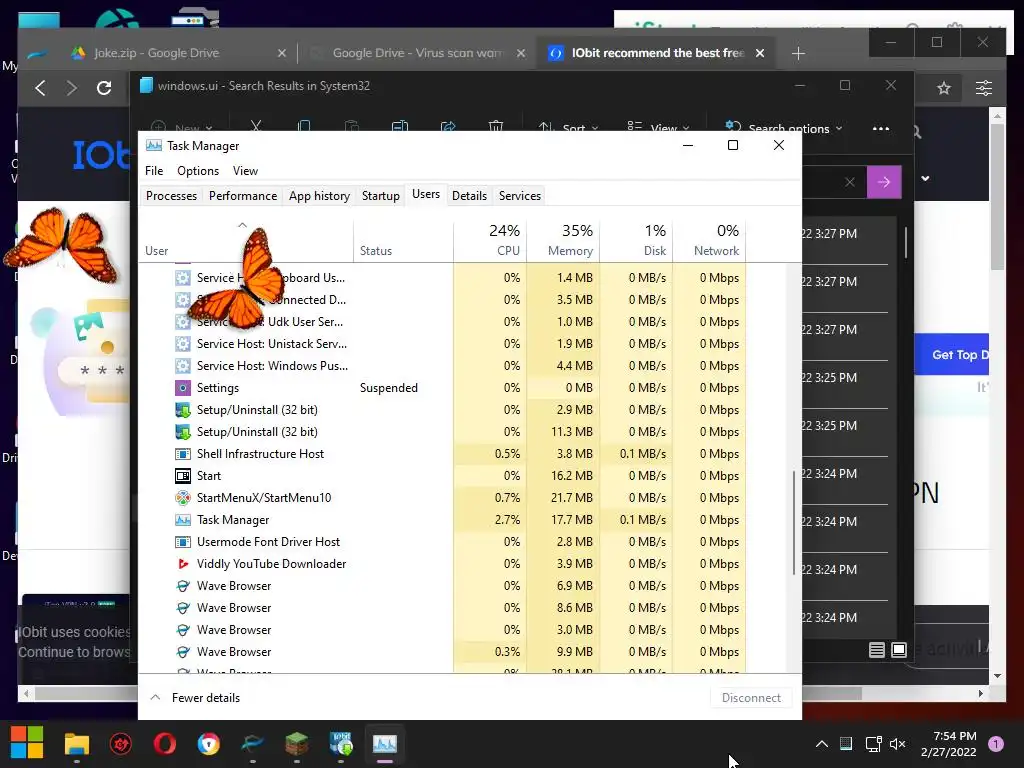The width and height of the screenshot is (1024, 768).
Task: Click the Suspended status of Settings
Action: [x=389, y=388]
